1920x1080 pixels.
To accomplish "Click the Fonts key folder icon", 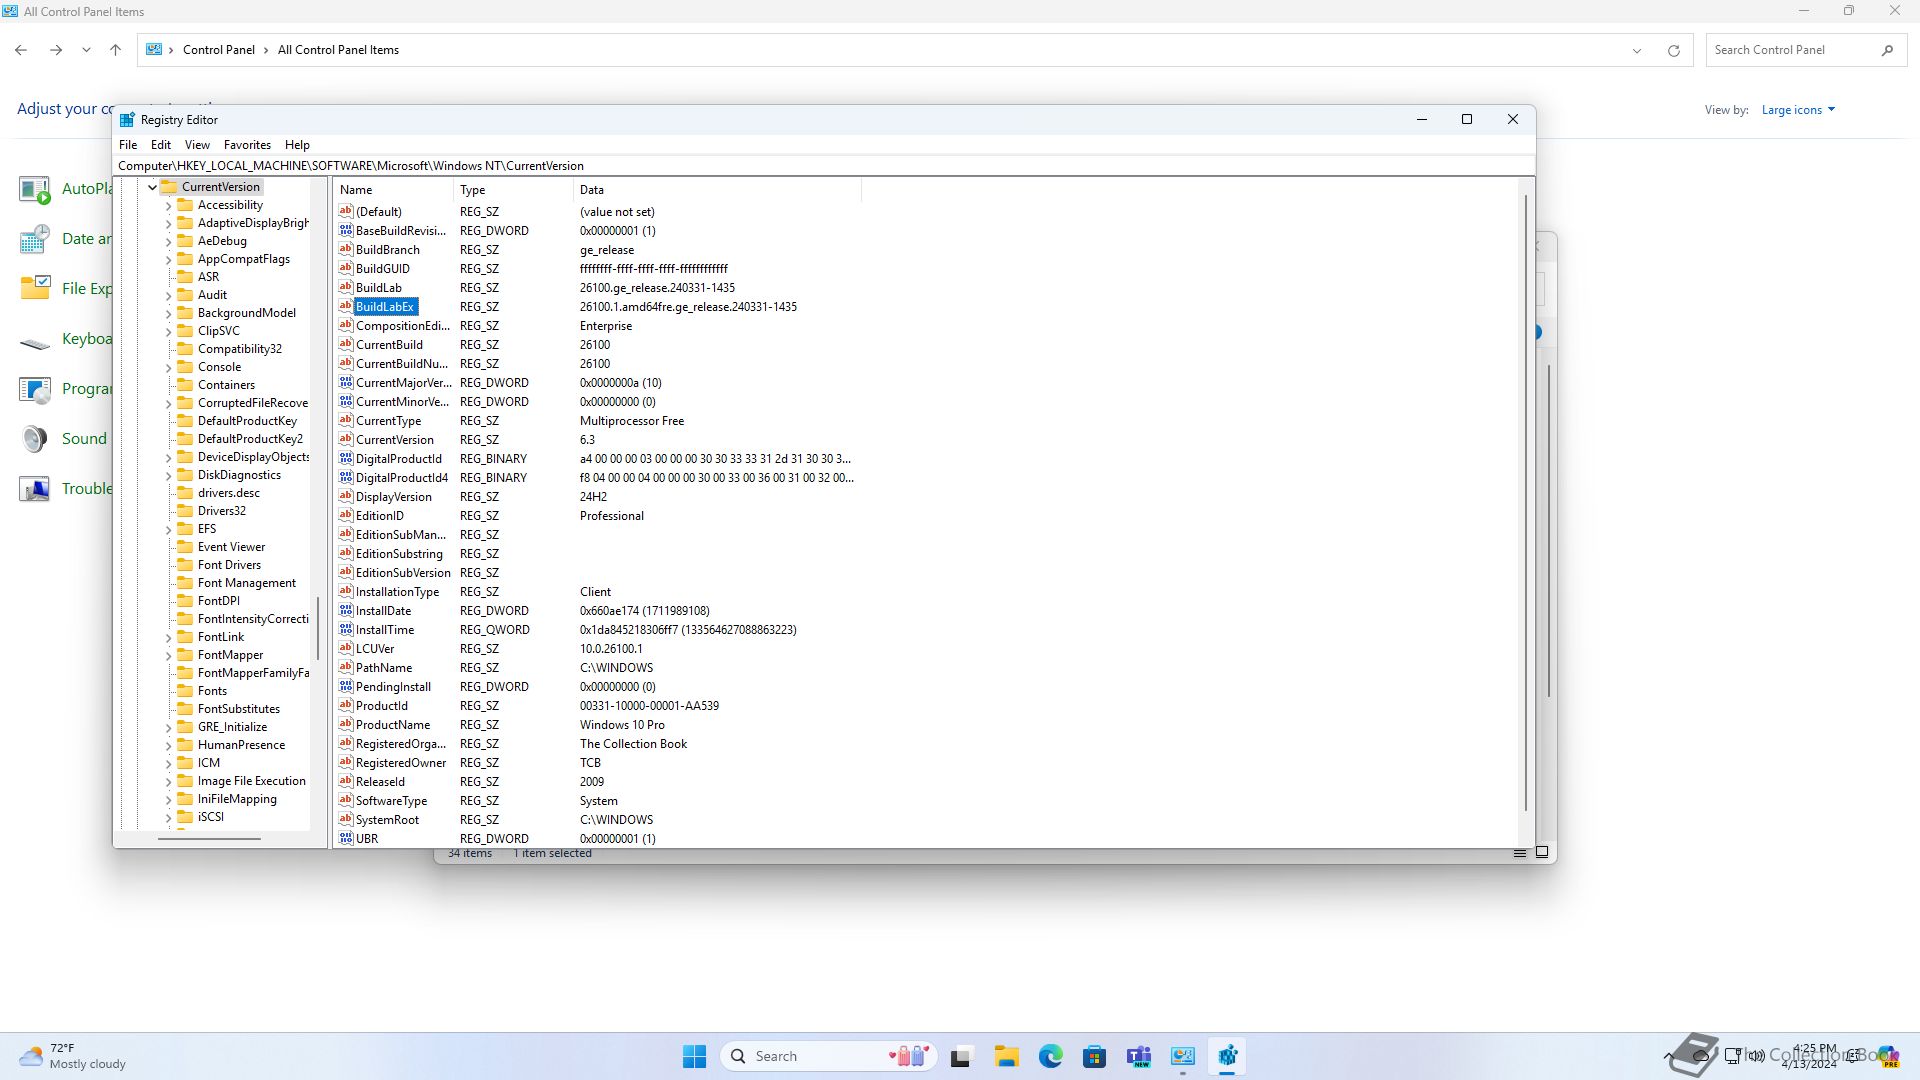I will [x=185, y=691].
